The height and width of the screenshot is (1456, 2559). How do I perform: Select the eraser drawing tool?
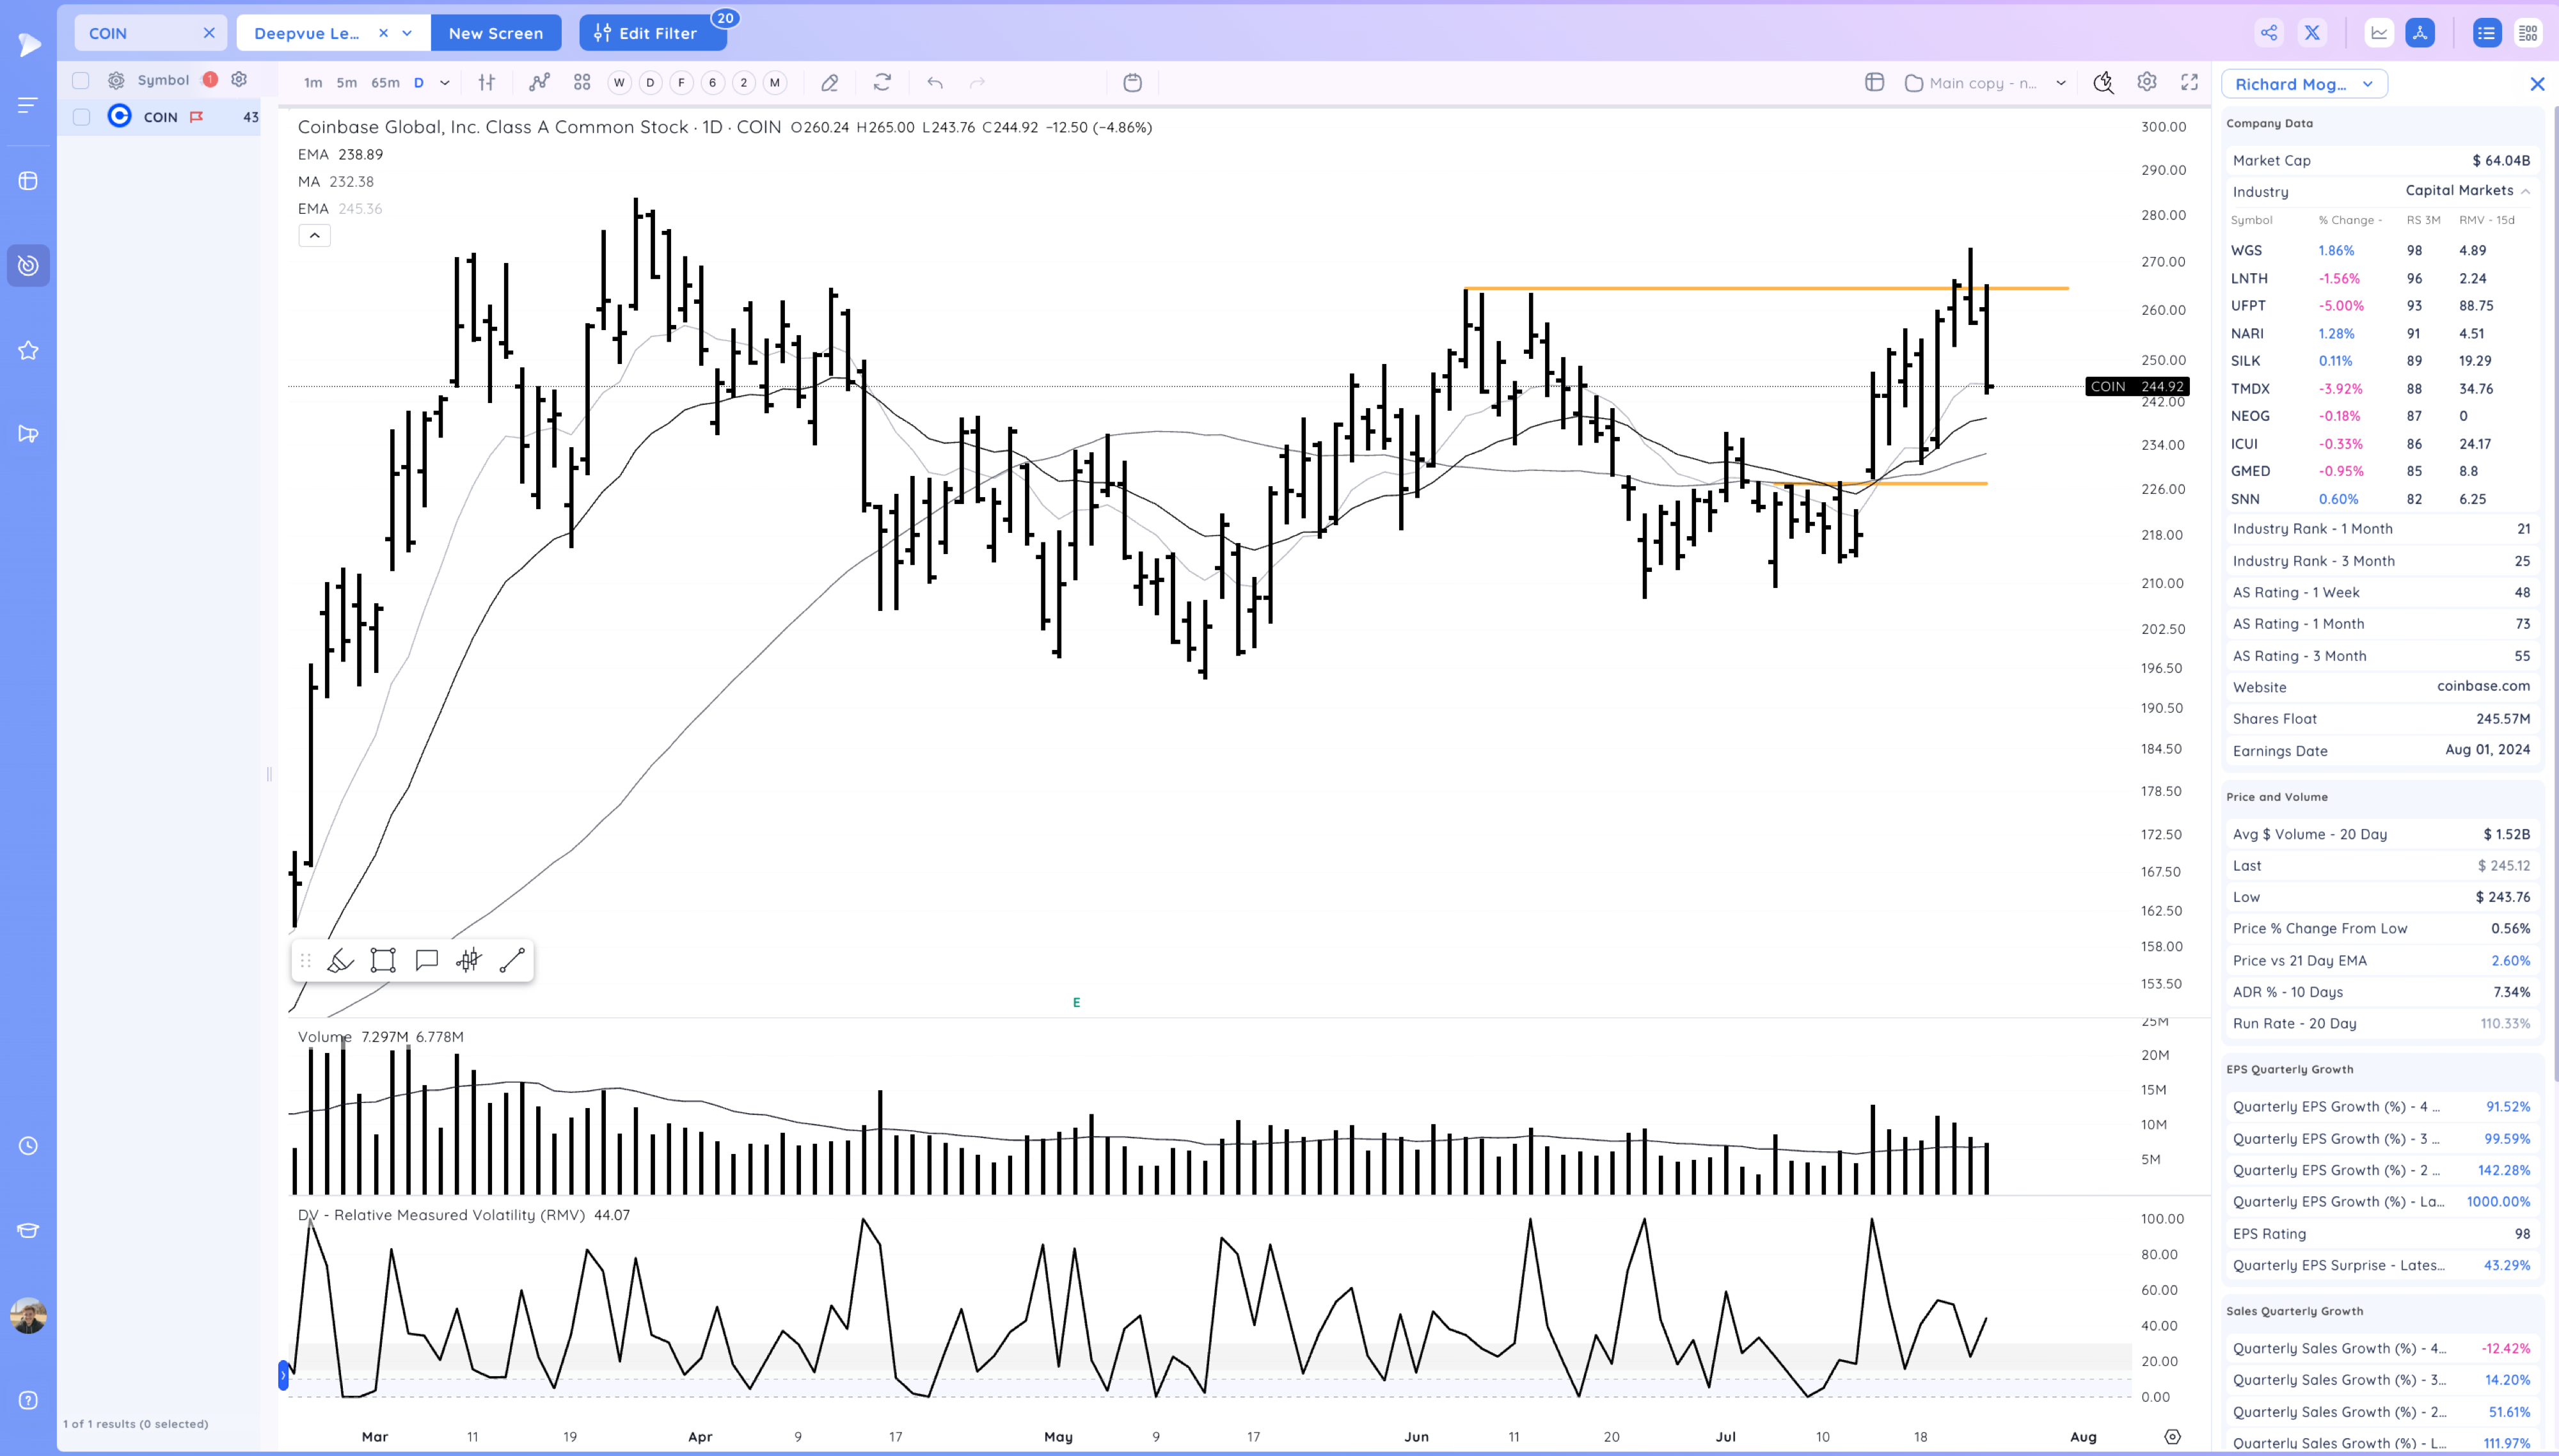(x=829, y=83)
